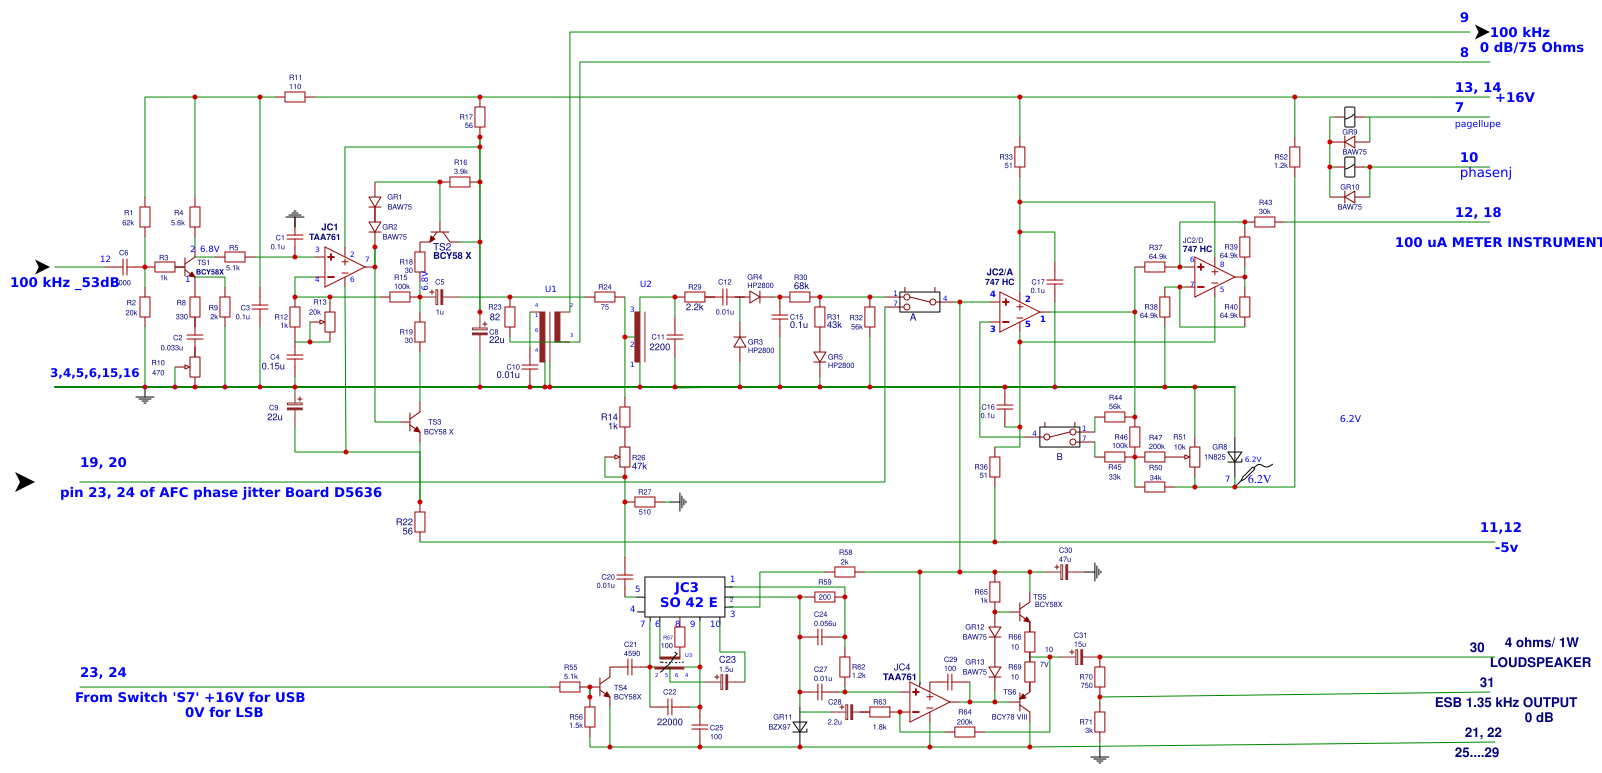1602x773 pixels.
Task: Select the 'pagellupe' label
Action: [1477, 124]
